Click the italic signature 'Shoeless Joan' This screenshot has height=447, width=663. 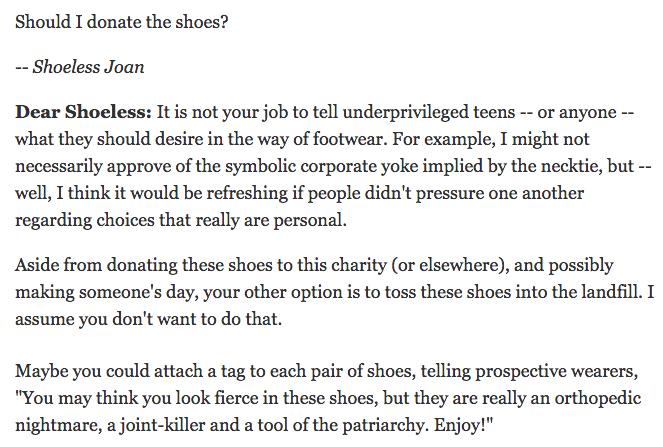(x=88, y=67)
